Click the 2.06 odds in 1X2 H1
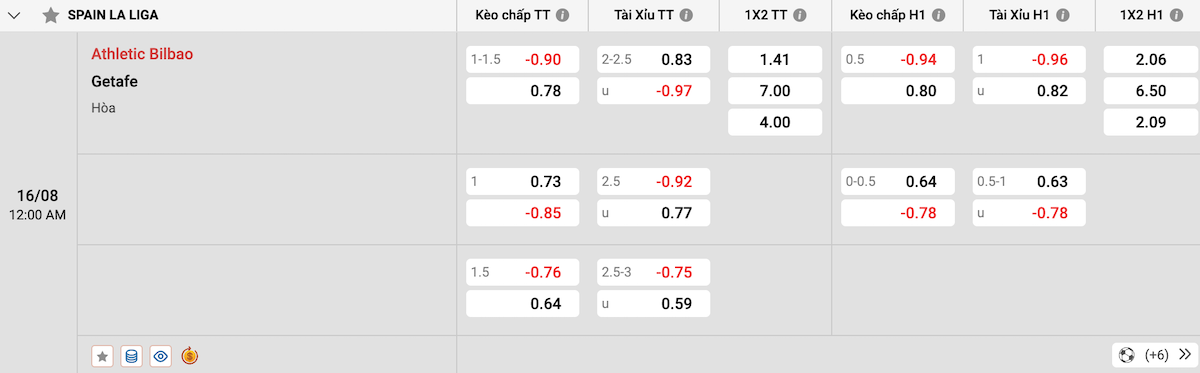 pyautogui.click(x=1151, y=60)
